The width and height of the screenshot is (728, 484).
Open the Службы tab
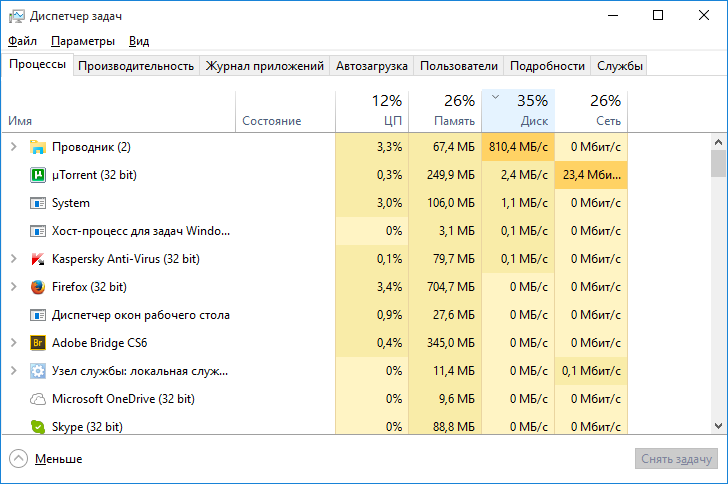[x=620, y=66]
